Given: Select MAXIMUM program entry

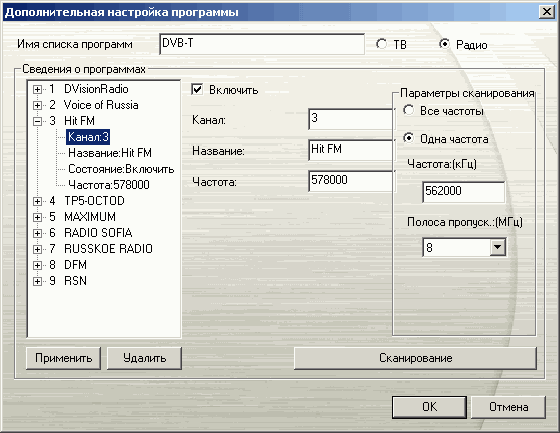Looking at the screenshot, I should [x=90, y=217].
